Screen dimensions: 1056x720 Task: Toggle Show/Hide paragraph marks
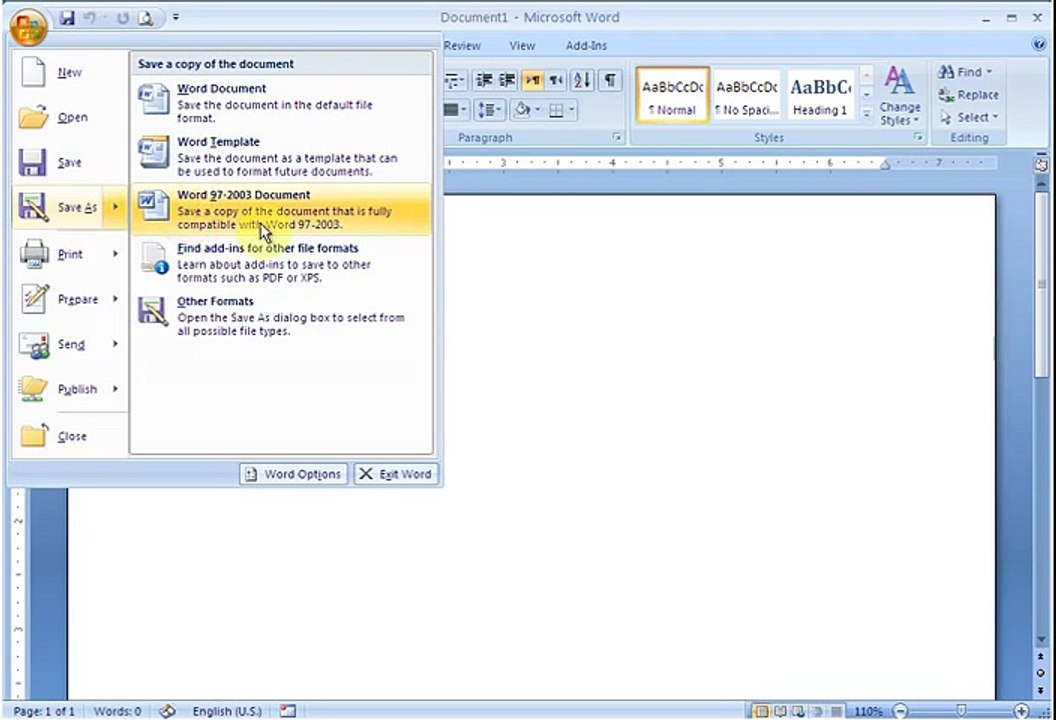pyautogui.click(x=609, y=81)
